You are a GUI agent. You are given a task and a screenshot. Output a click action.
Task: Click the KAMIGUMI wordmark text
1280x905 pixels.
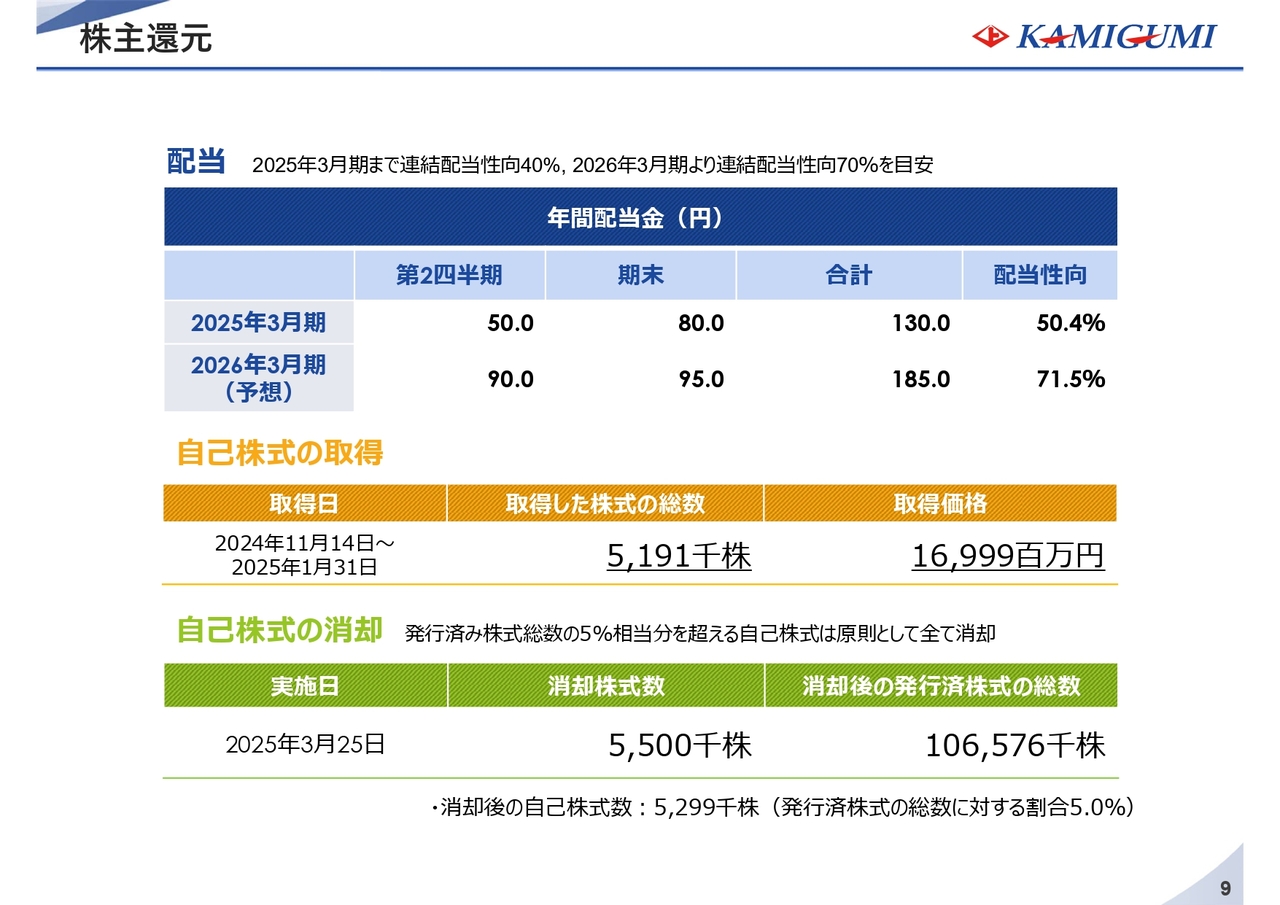[x=1116, y=37]
